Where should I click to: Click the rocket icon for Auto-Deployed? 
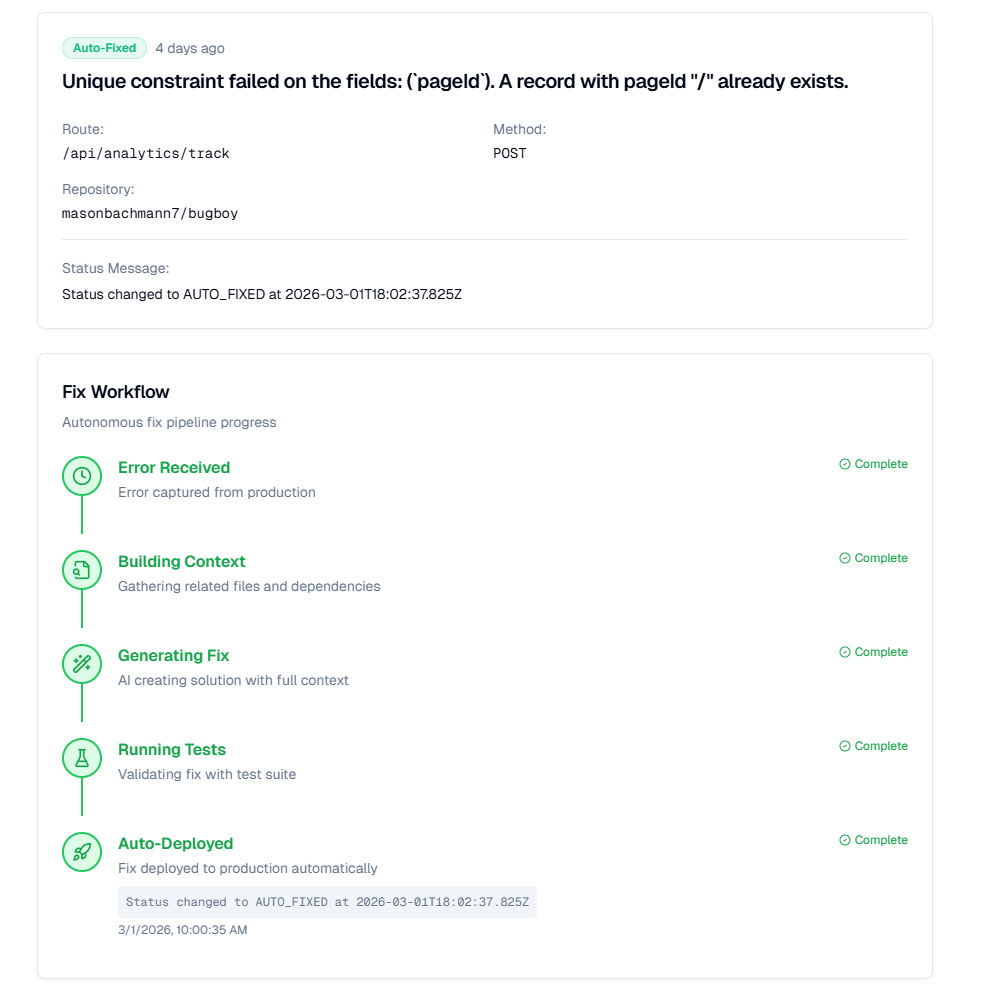pos(82,852)
